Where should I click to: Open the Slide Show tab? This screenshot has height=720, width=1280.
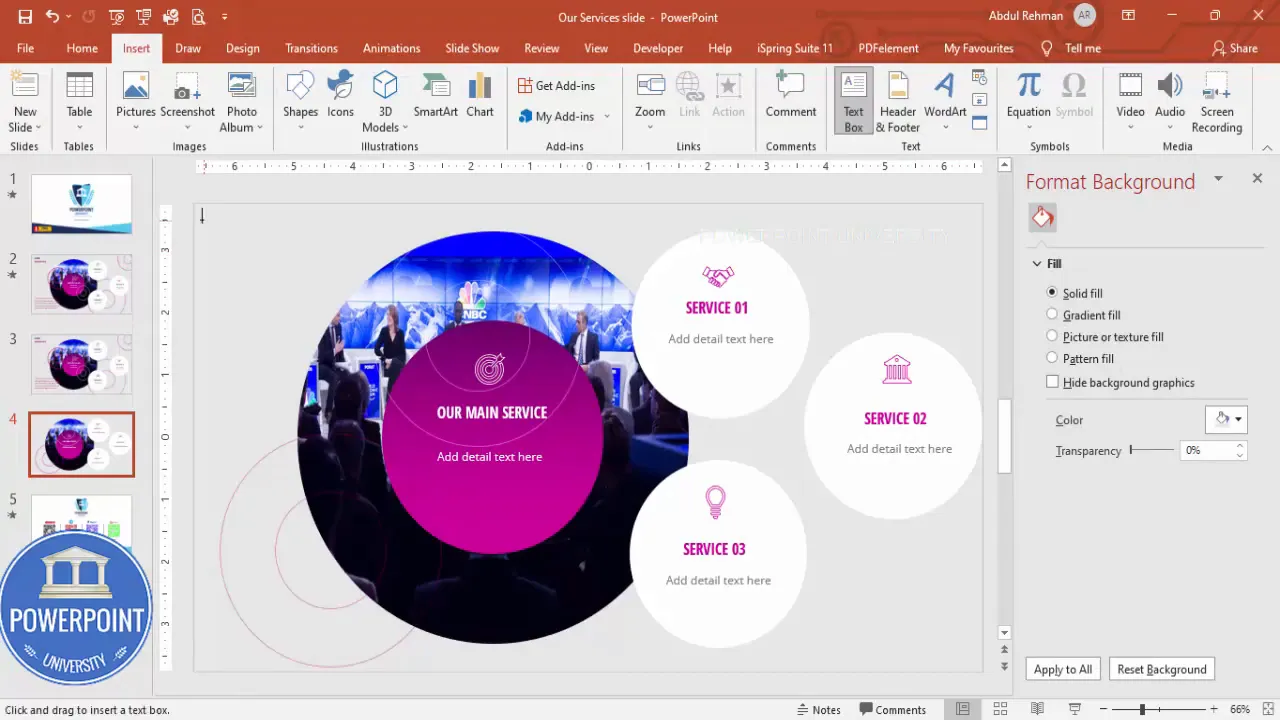click(x=472, y=48)
